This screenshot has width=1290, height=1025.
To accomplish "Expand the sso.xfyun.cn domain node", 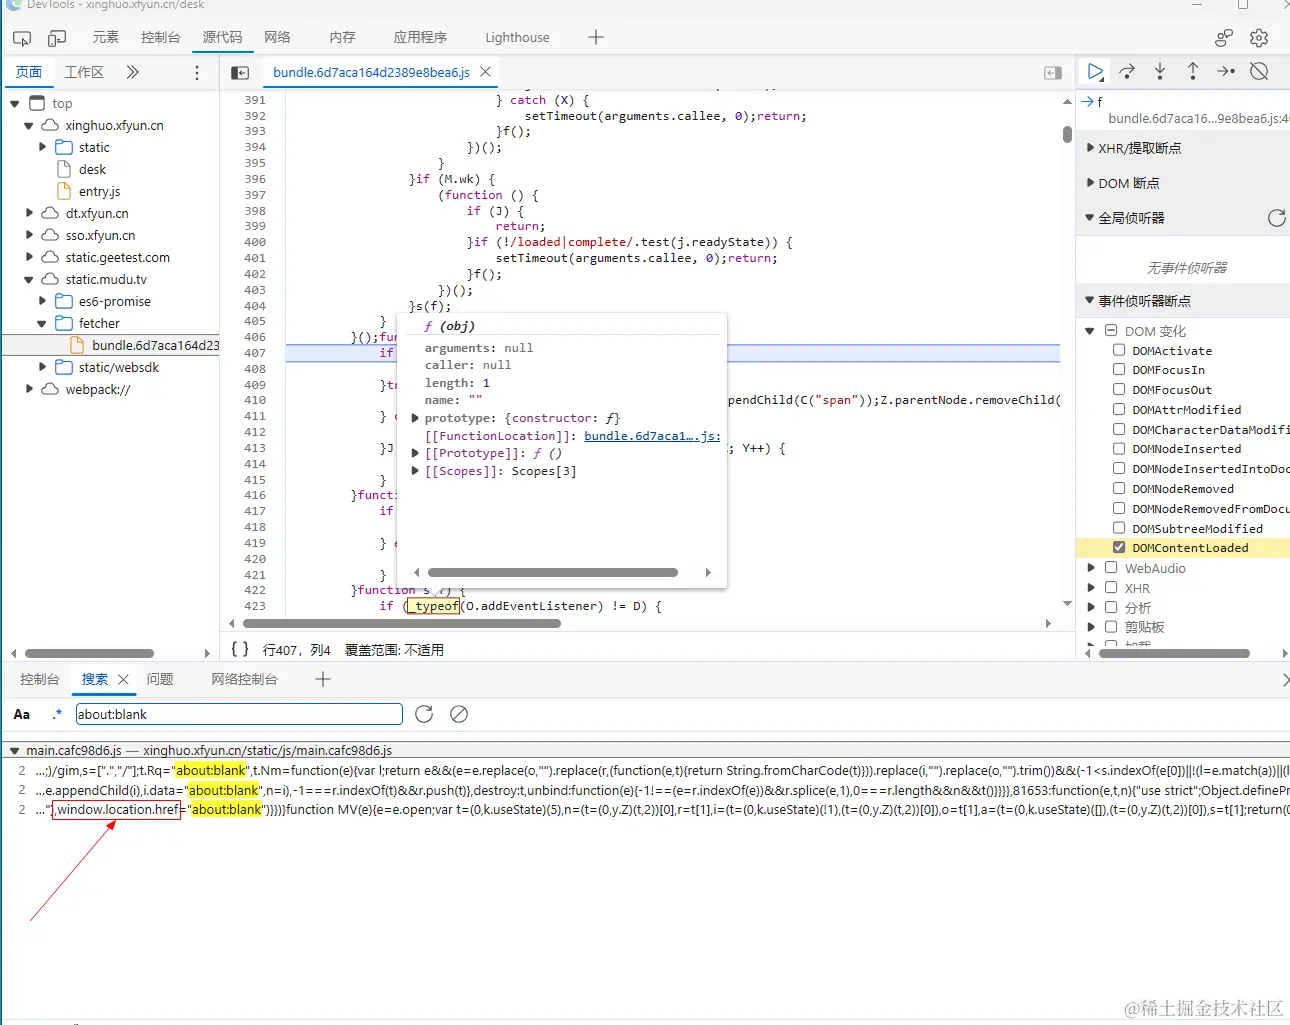I will pos(29,235).
